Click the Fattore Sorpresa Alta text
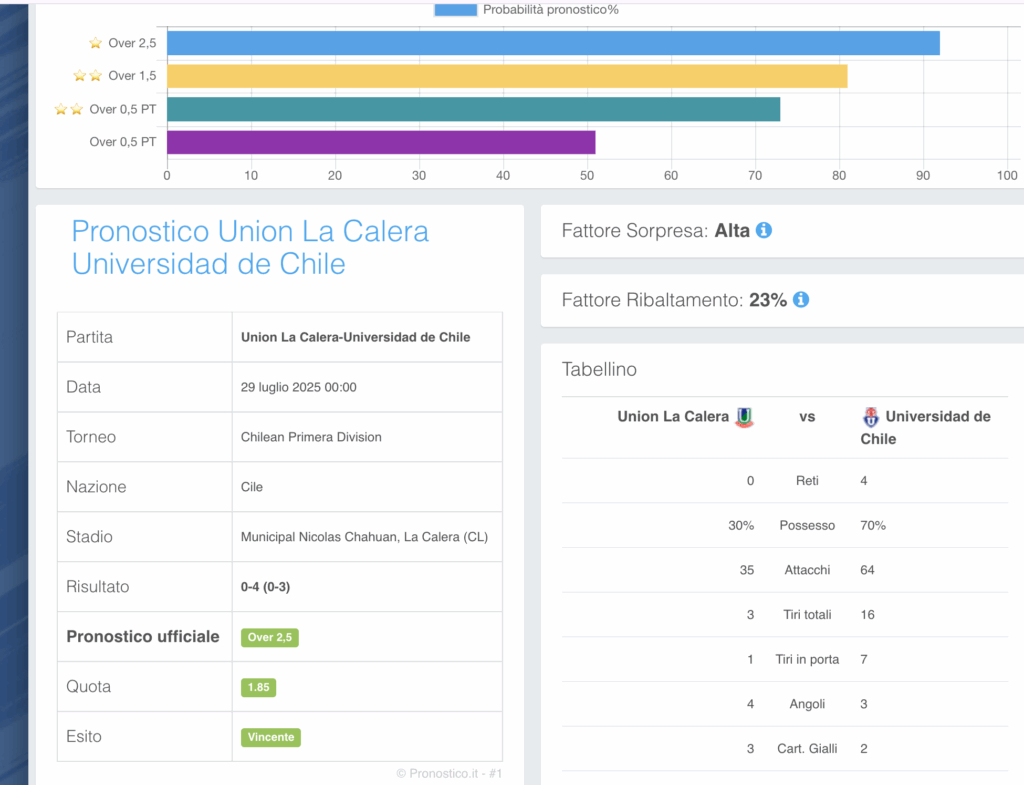Image resolution: width=1024 pixels, height=785 pixels. pyautogui.click(x=656, y=231)
